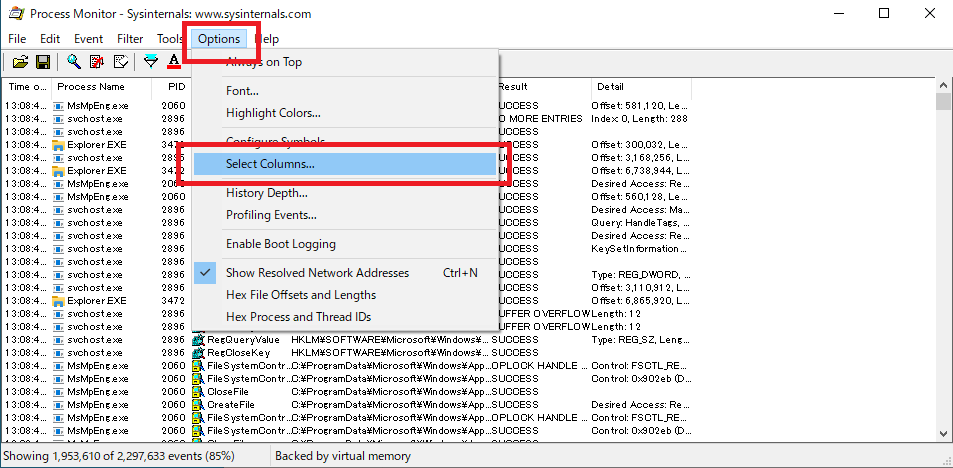Select the 'Type: REG_DWORD' detail cell
The image size is (953, 468).
pyautogui.click(x=641, y=275)
